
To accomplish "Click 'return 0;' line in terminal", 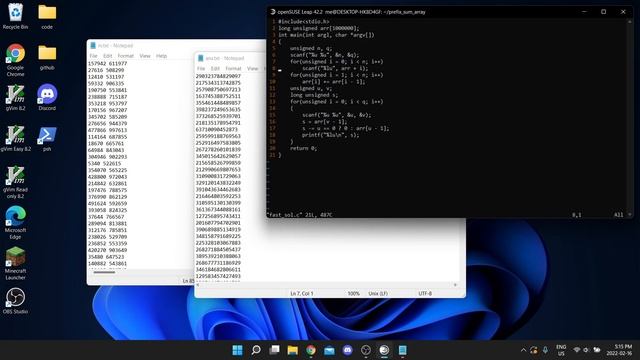I will pyautogui.click(x=303, y=149).
